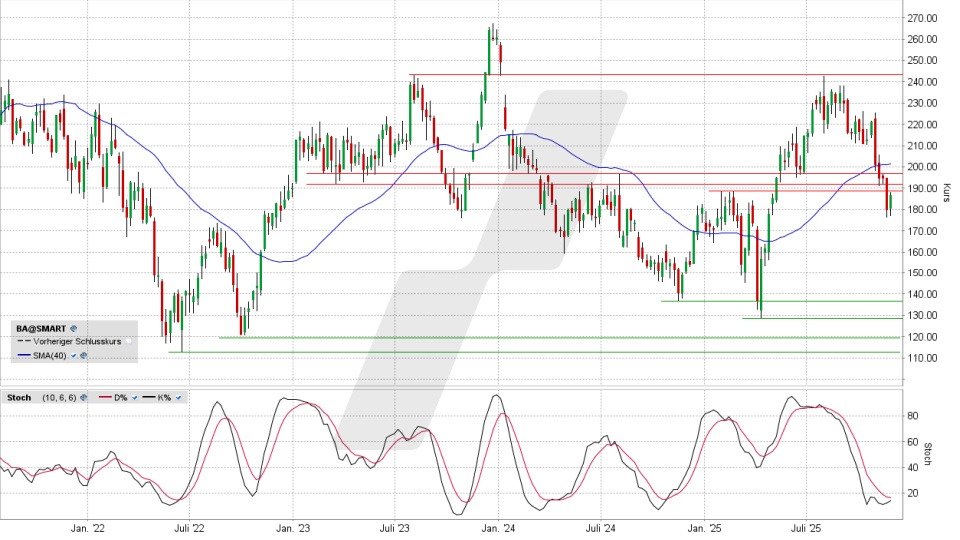Viewport: 960px width, 540px height.
Task: Click the black K% line swatch in legend
Action: (x=147, y=398)
